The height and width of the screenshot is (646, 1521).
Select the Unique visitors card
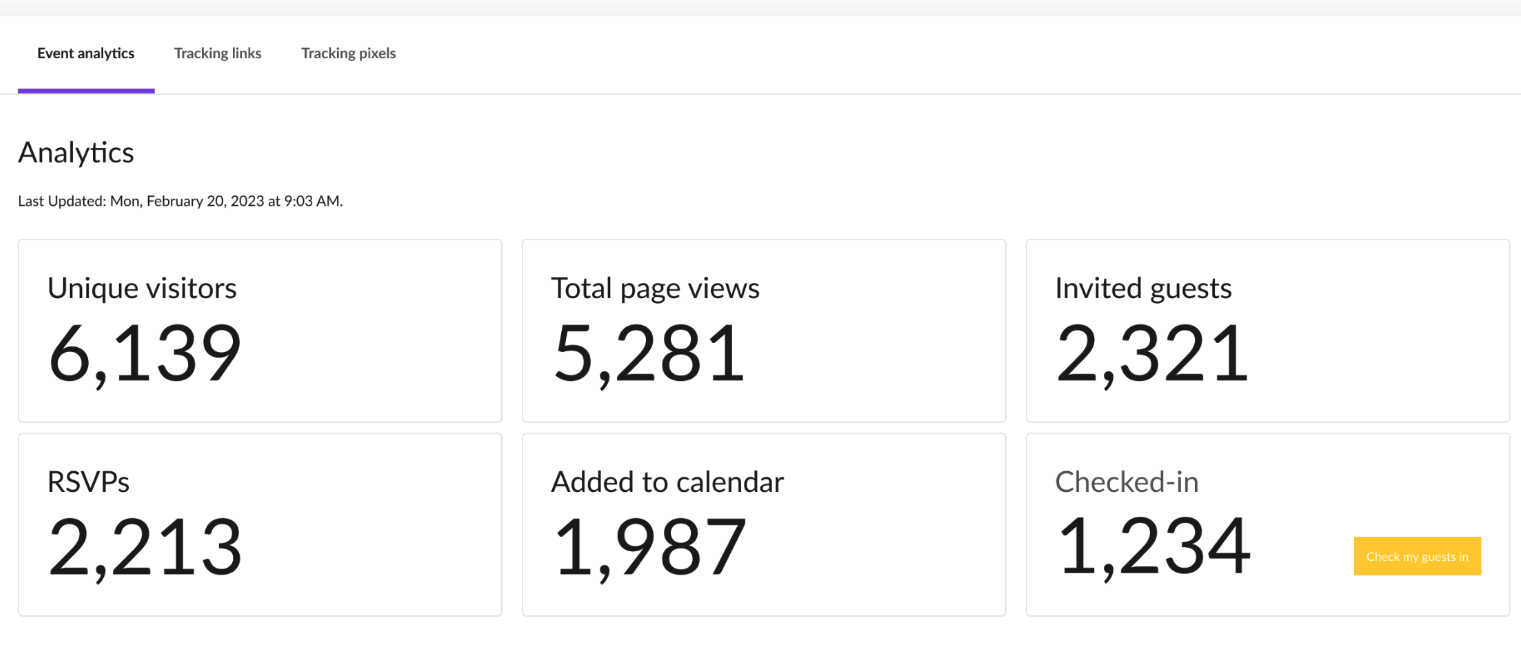coord(260,330)
